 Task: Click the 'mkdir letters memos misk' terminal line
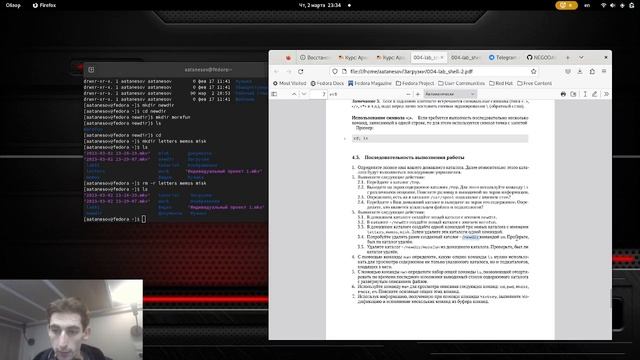click(145, 141)
